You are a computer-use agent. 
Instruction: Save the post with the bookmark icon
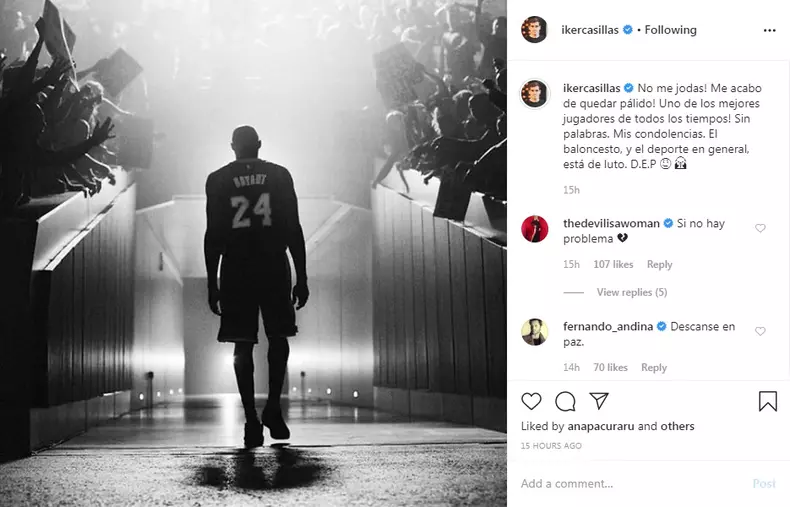coord(768,402)
